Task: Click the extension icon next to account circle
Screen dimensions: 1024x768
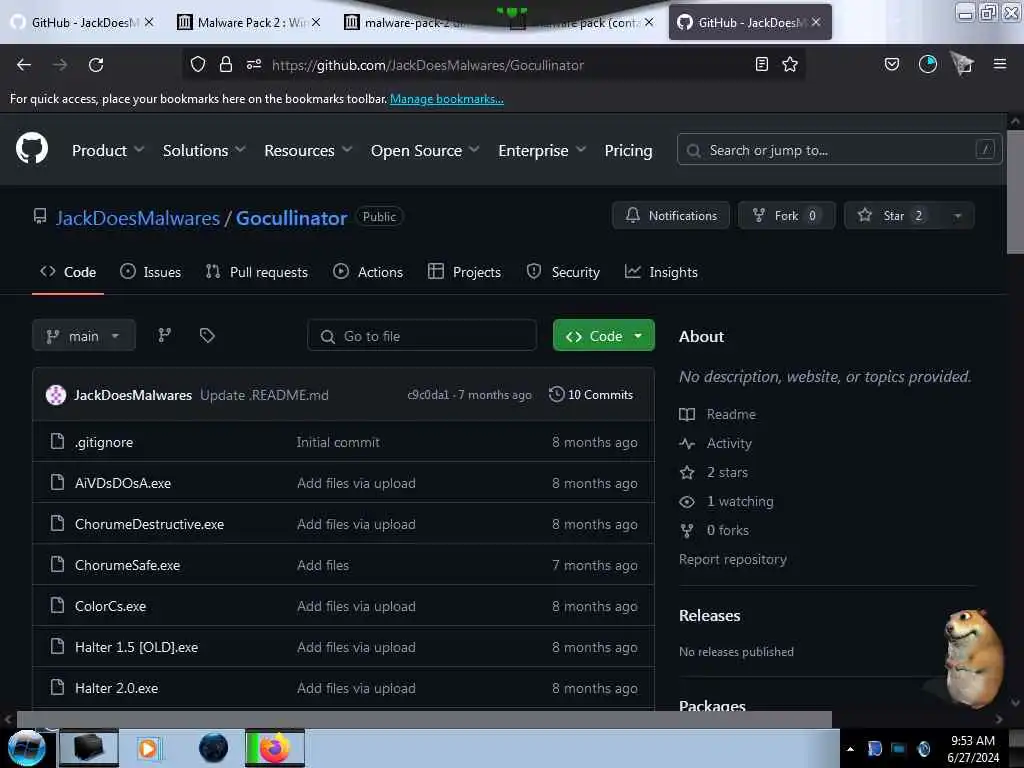Action: 963,64
